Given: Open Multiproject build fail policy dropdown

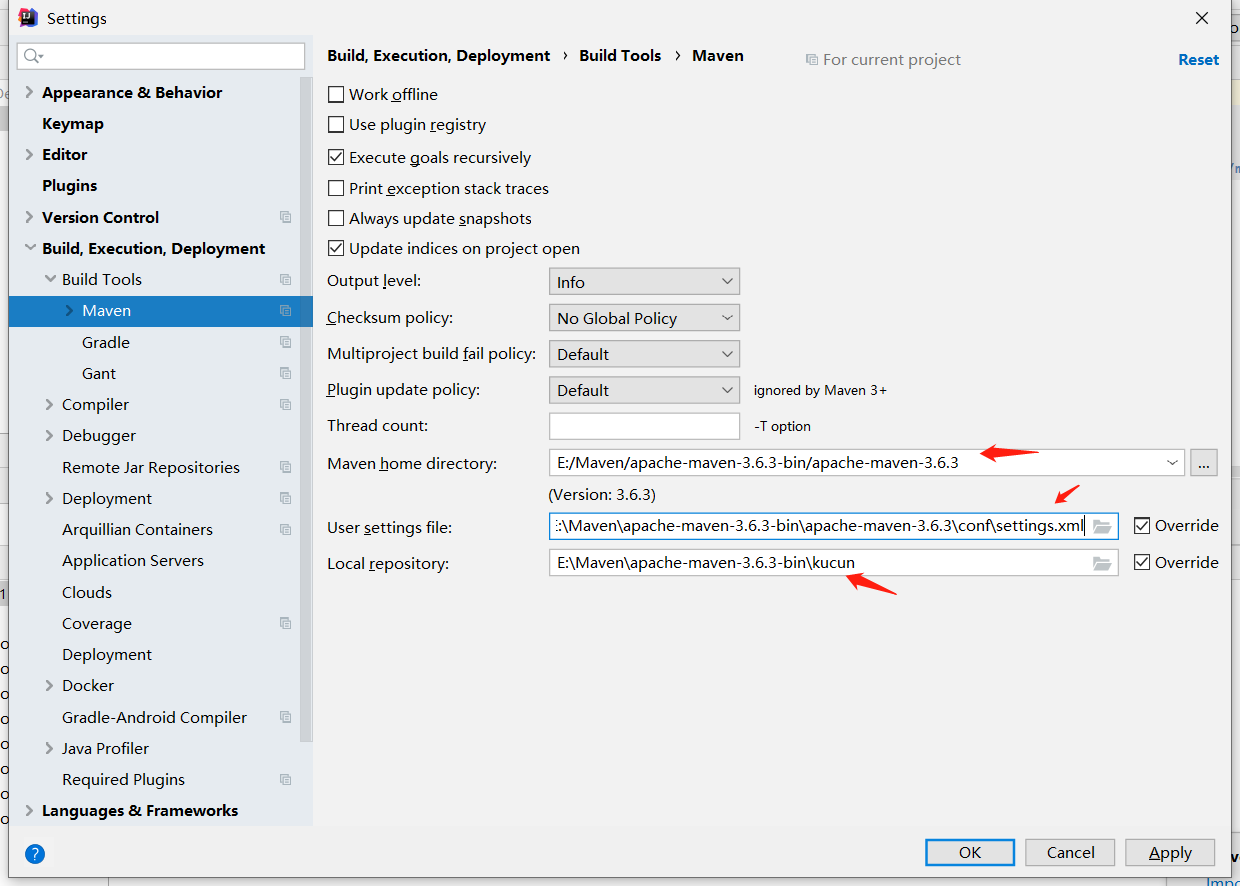Looking at the screenshot, I should tap(644, 354).
